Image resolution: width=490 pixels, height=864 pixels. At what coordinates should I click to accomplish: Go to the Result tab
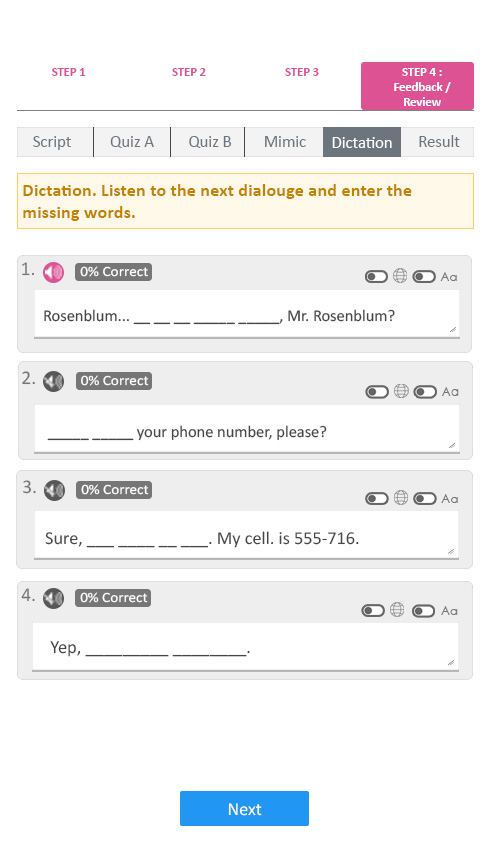point(438,142)
